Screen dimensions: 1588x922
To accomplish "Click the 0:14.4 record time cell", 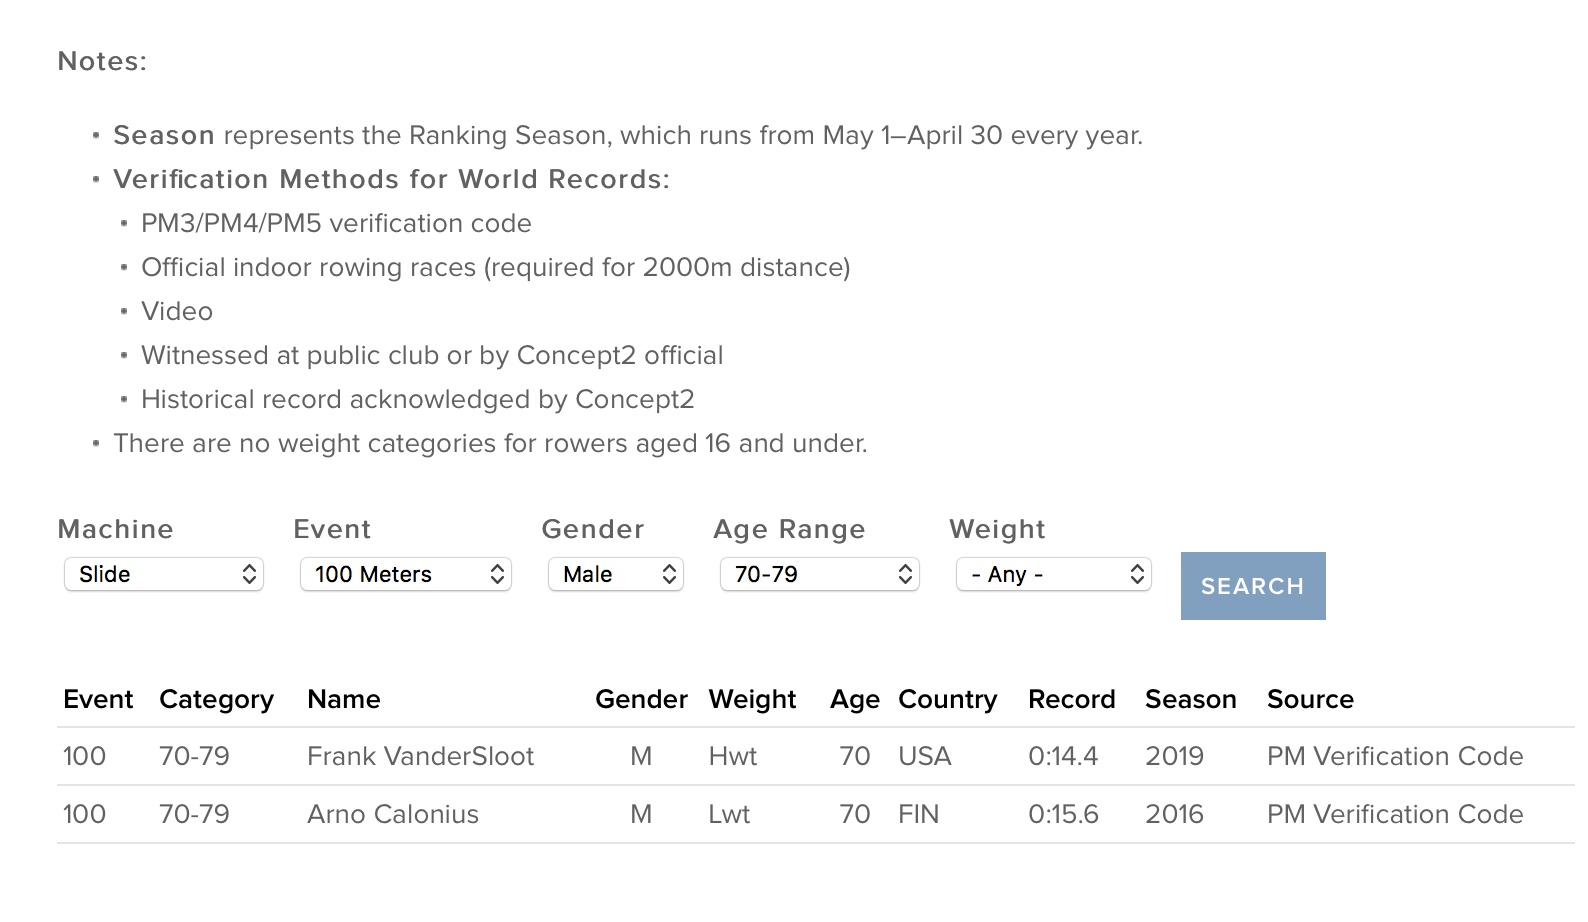I will [1063, 756].
